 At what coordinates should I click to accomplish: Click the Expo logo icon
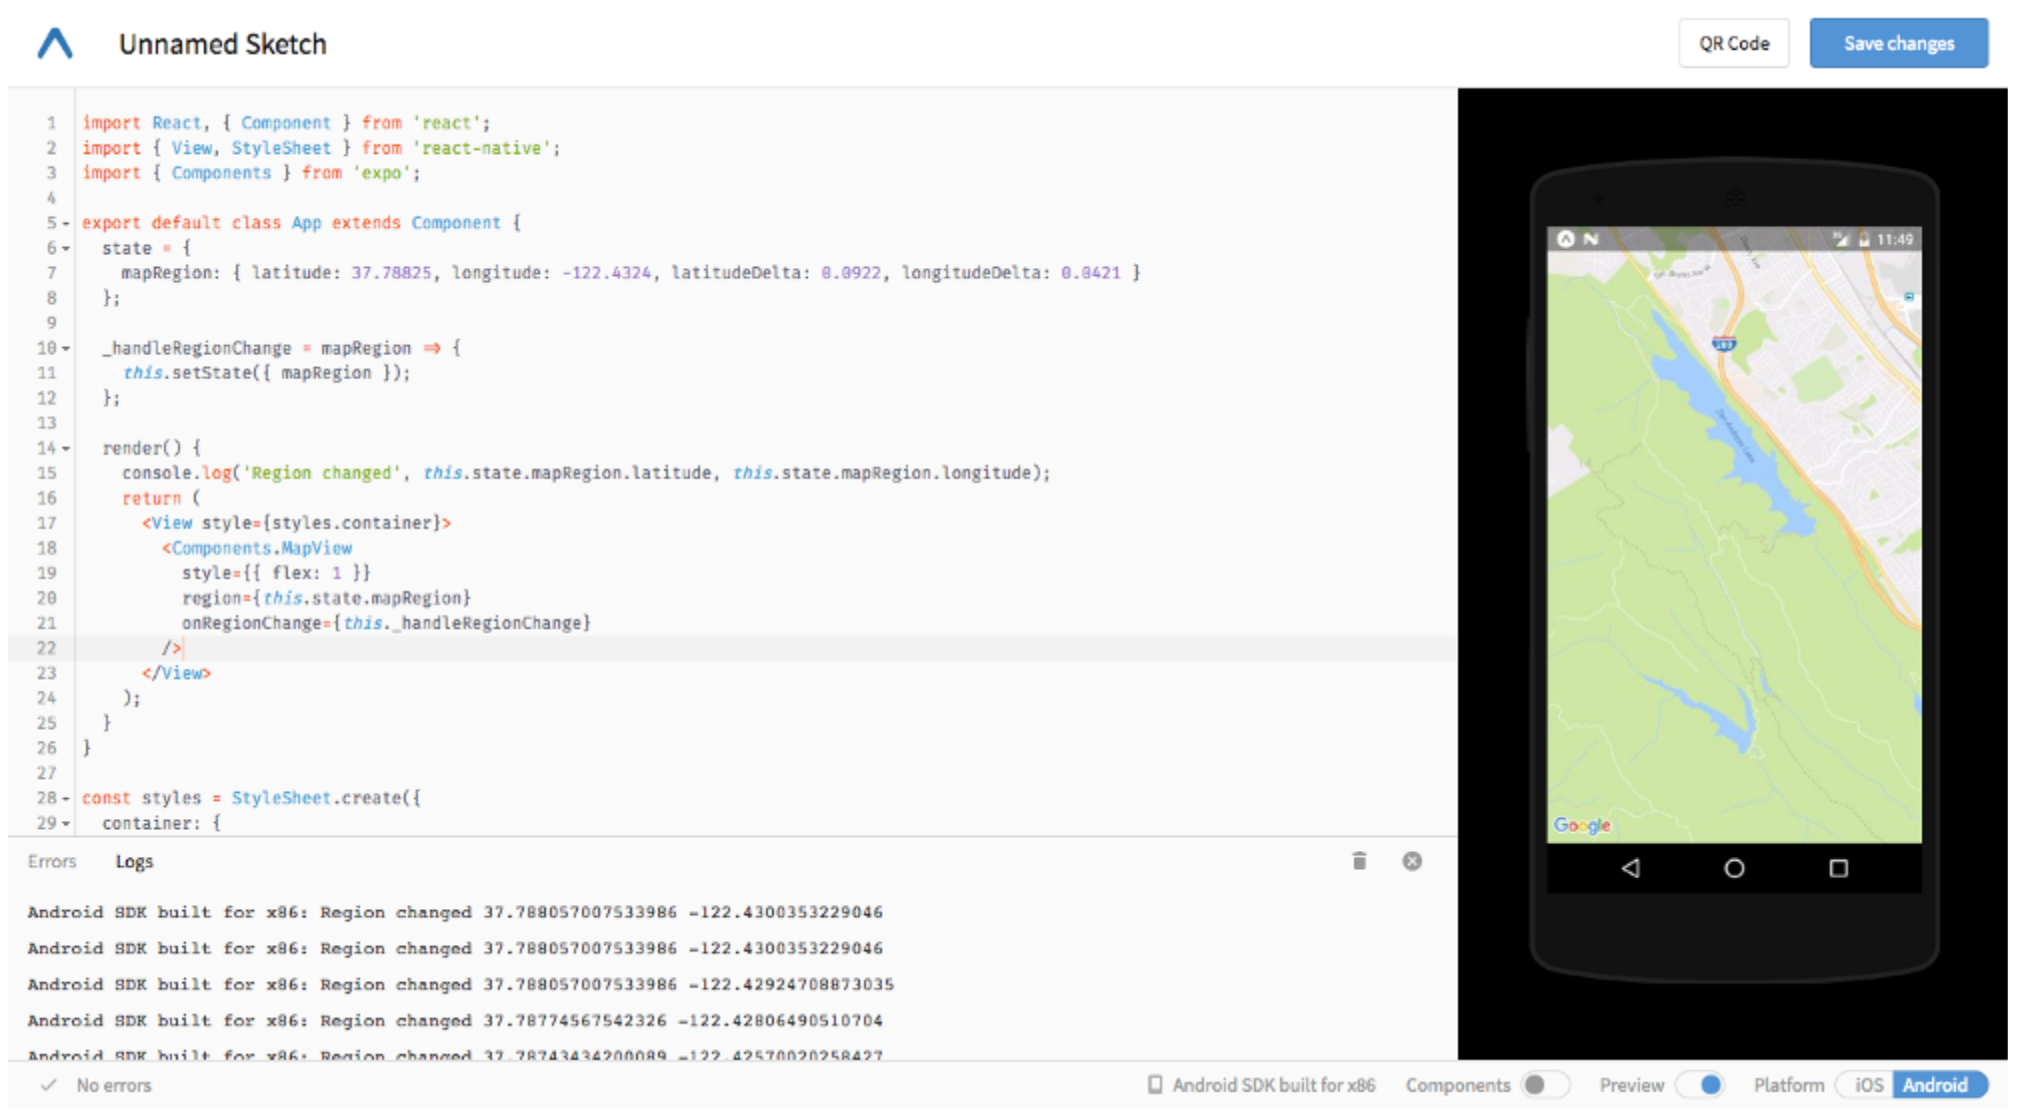(x=55, y=44)
